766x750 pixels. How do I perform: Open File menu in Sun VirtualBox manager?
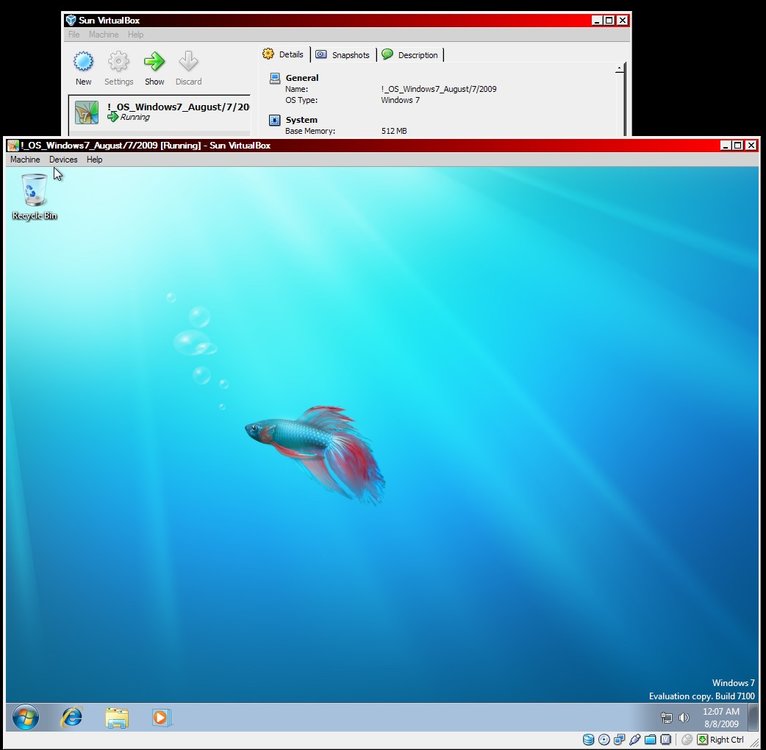pyautogui.click(x=74, y=35)
